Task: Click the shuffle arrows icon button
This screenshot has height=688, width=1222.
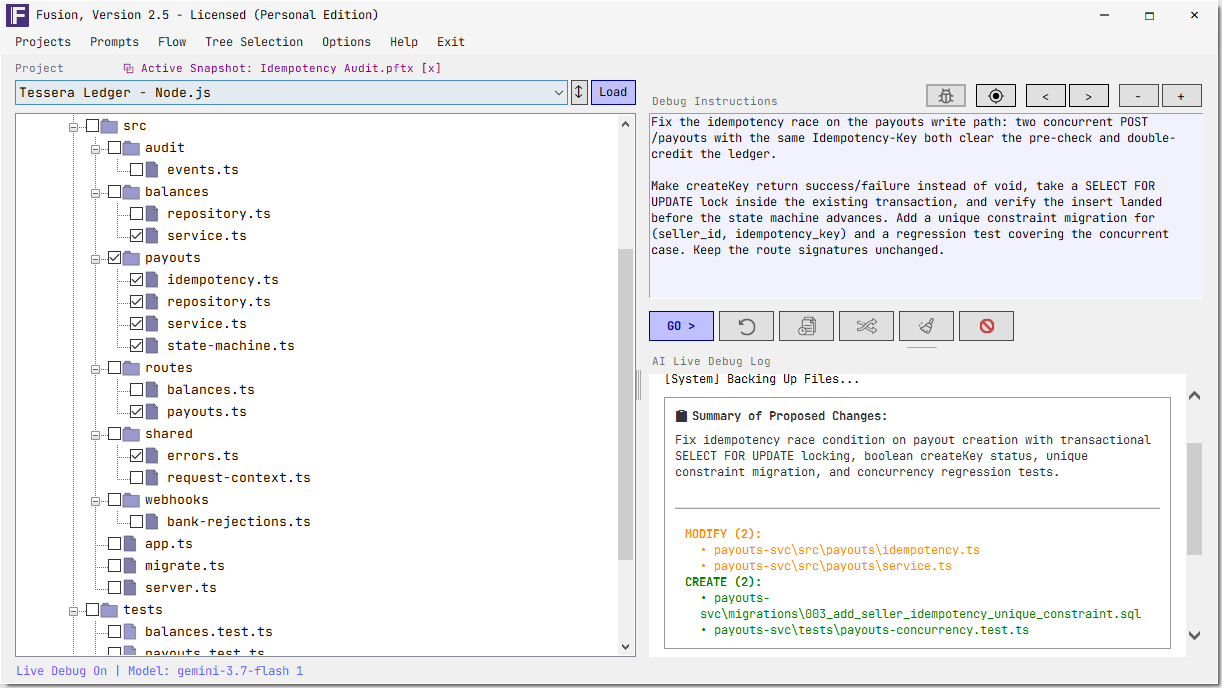Action: point(867,326)
